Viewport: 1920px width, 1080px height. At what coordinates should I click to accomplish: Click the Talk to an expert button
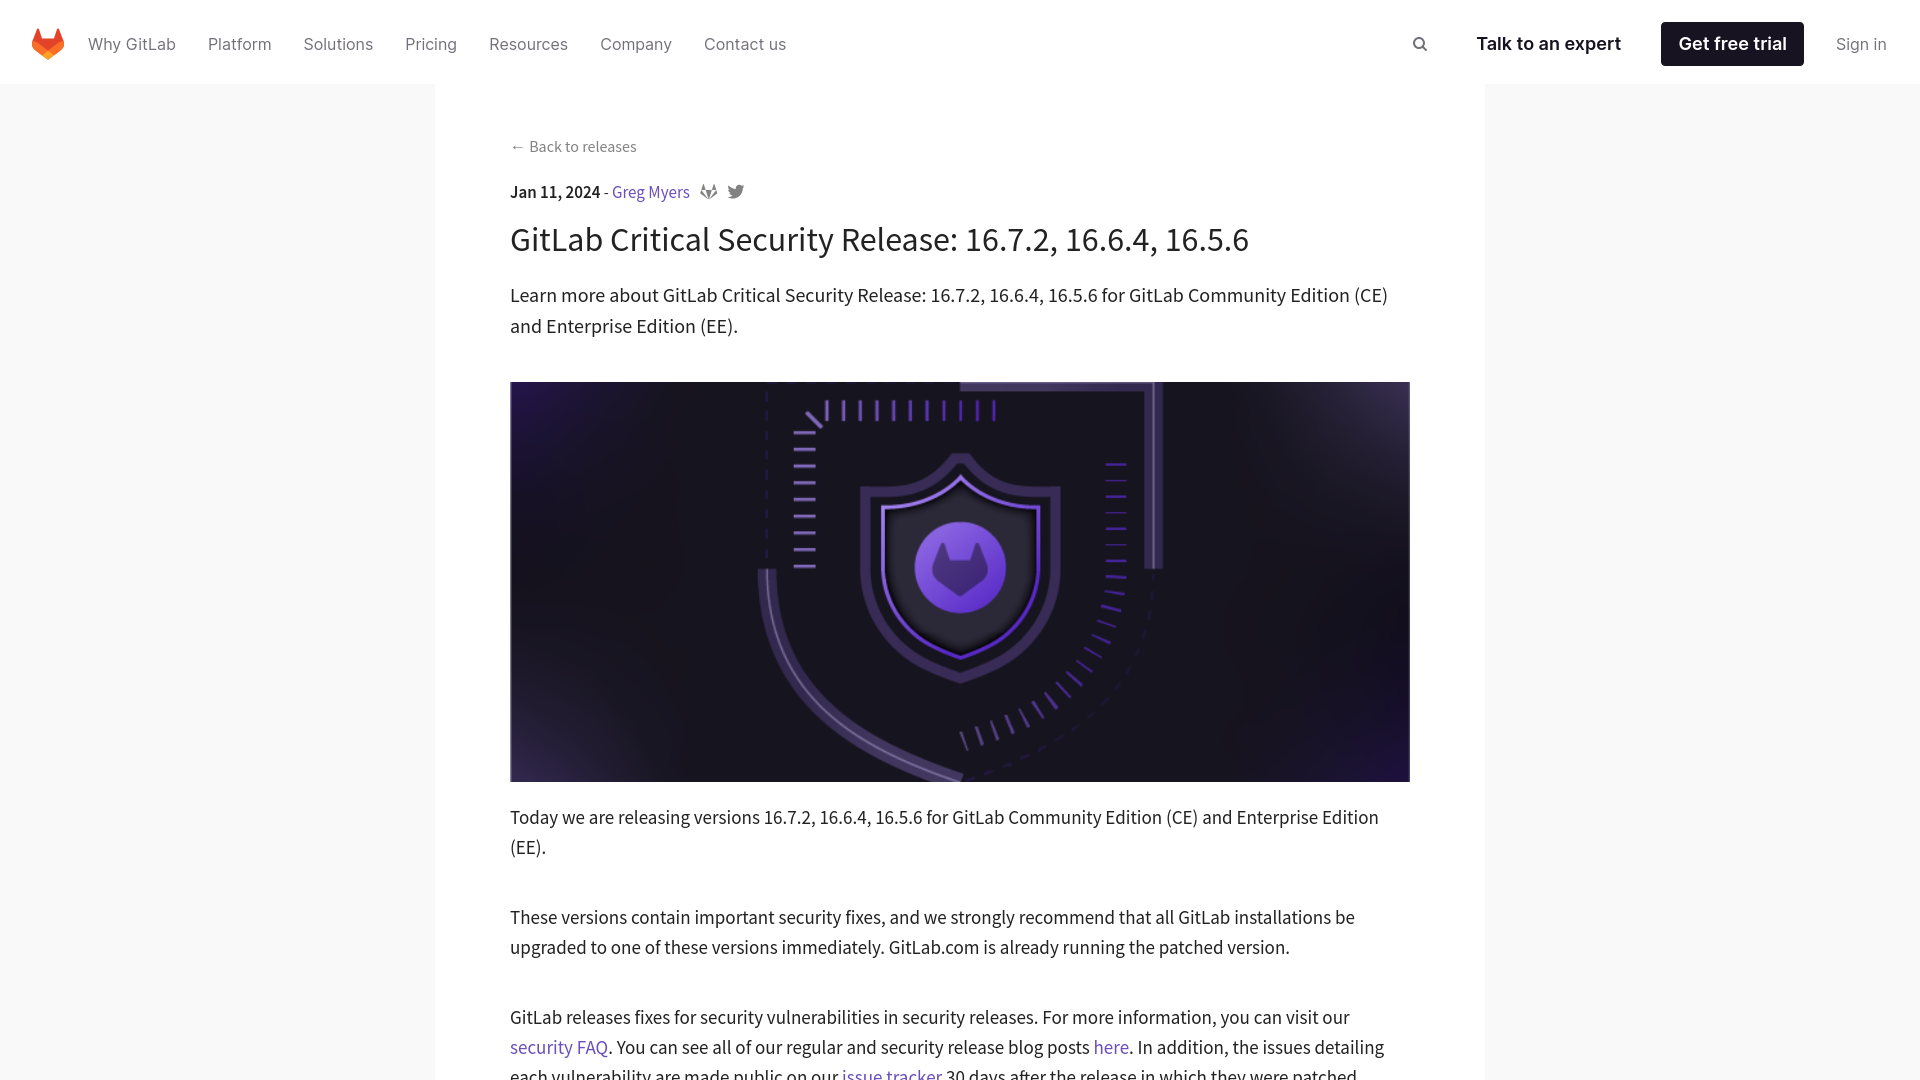1547,44
